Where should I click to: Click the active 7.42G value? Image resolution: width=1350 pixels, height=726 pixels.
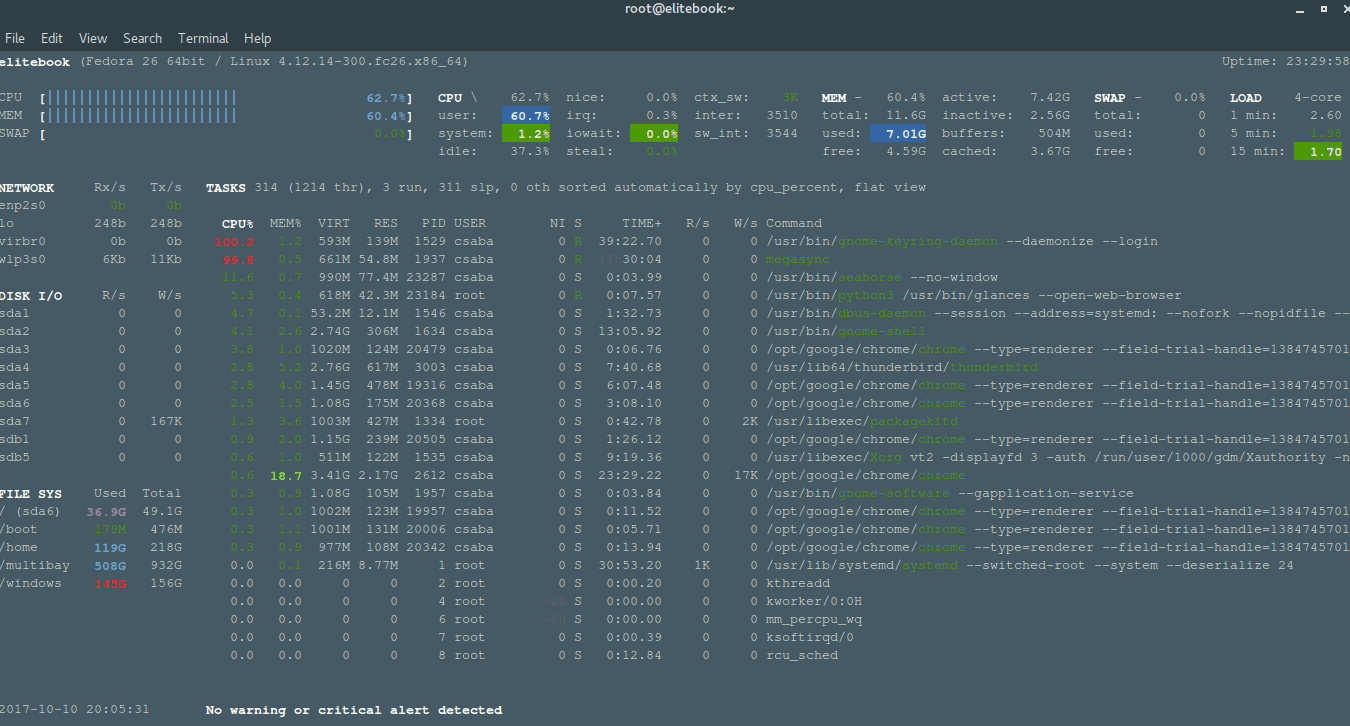point(1050,98)
